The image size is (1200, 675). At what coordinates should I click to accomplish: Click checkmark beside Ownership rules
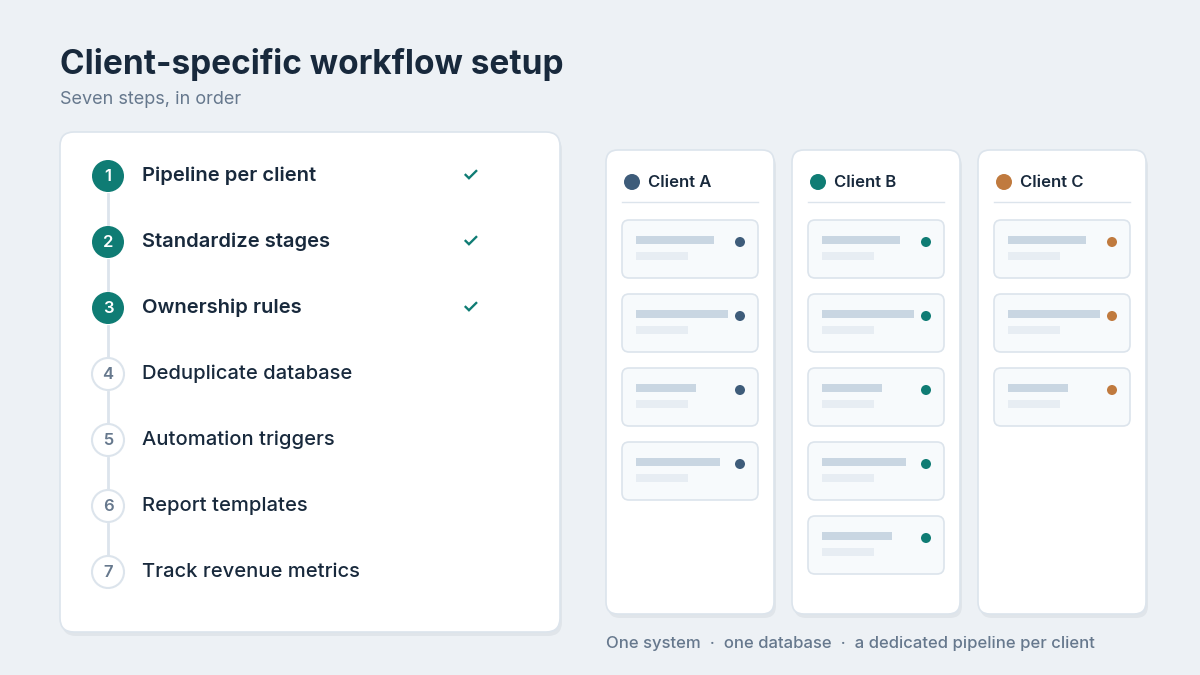tap(471, 306)
